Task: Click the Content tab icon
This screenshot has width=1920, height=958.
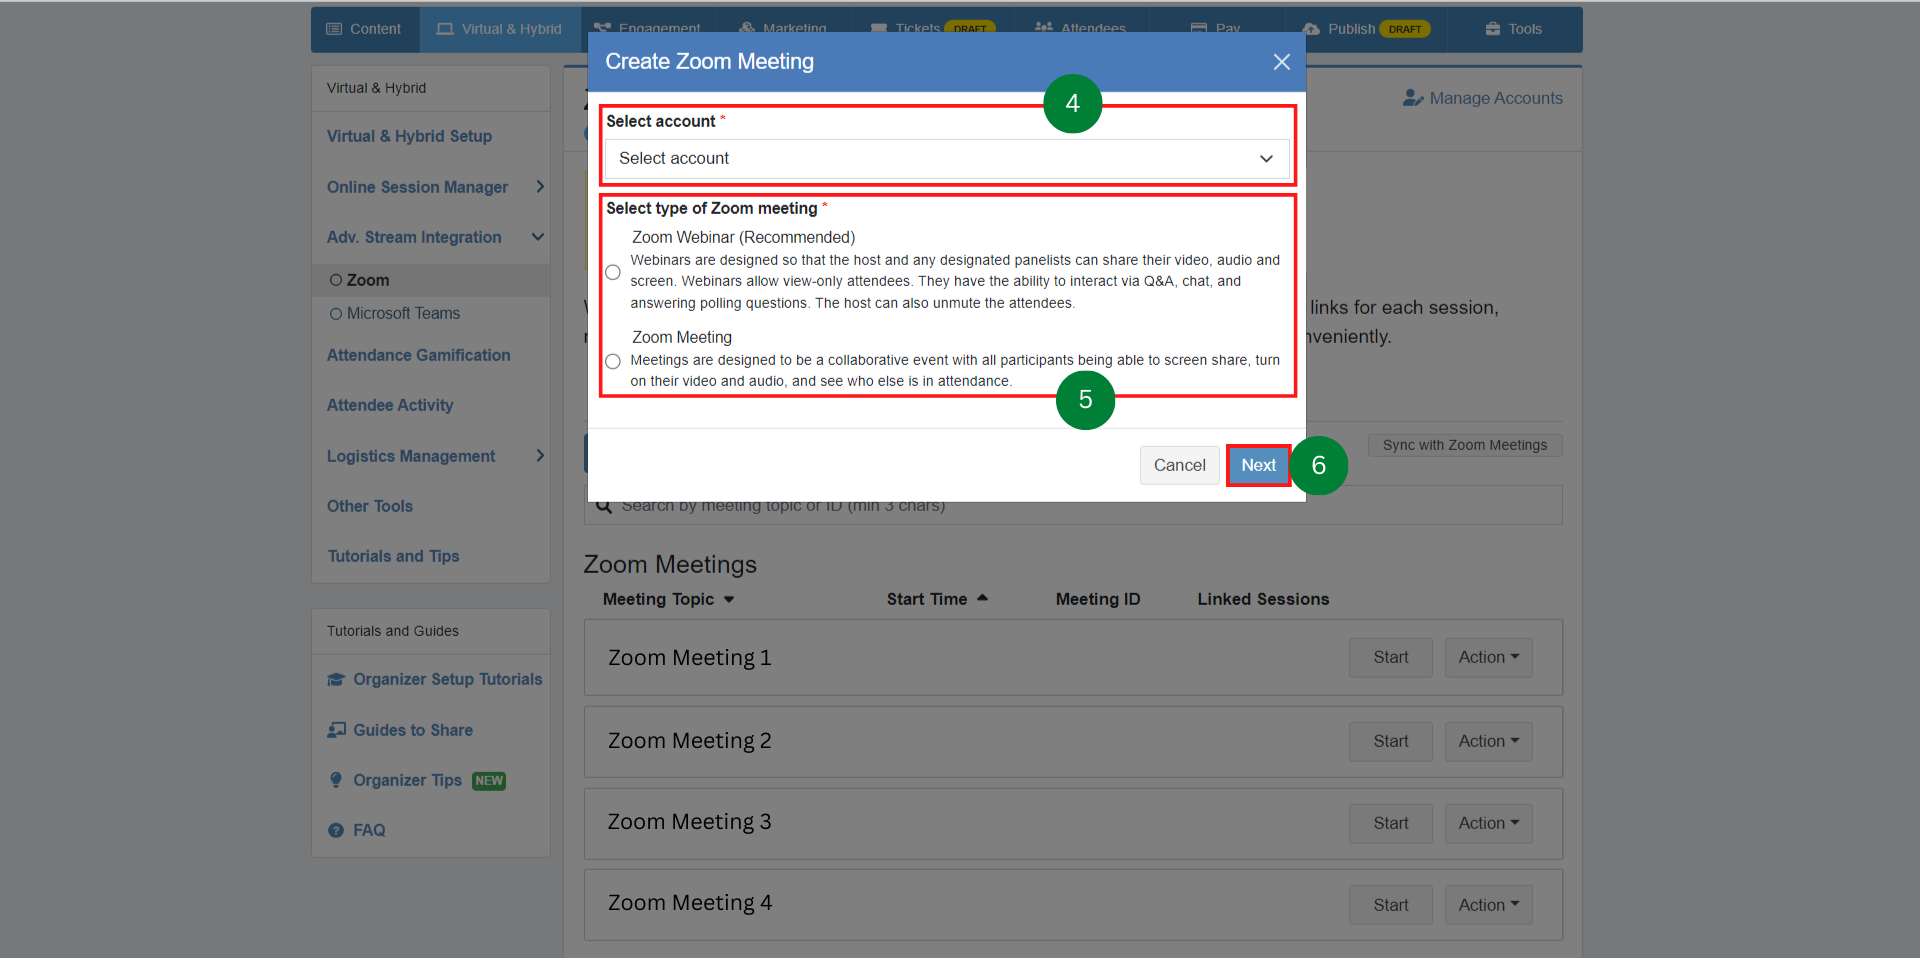Action: point(336,29)
